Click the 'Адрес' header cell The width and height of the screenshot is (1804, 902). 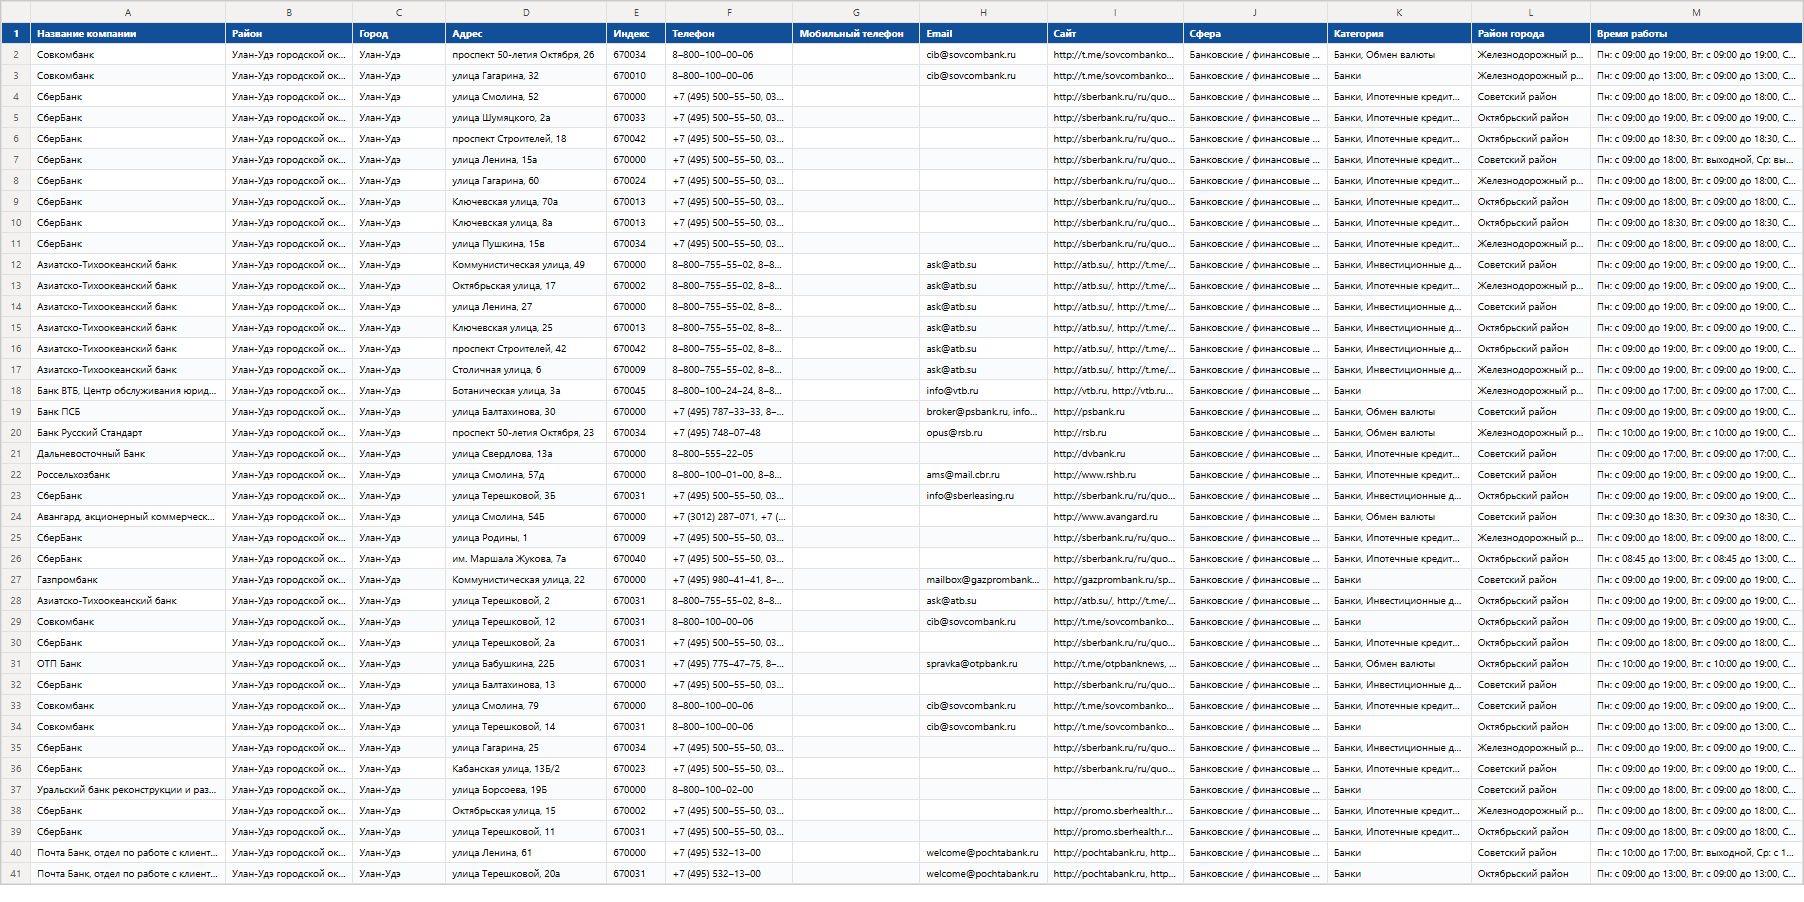tap(526, 33)
